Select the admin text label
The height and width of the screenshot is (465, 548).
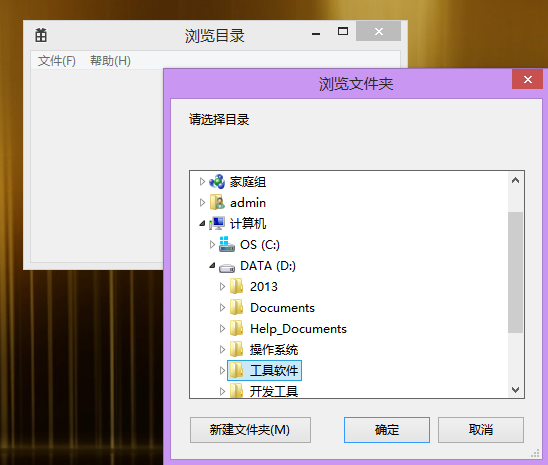(248, 203)
